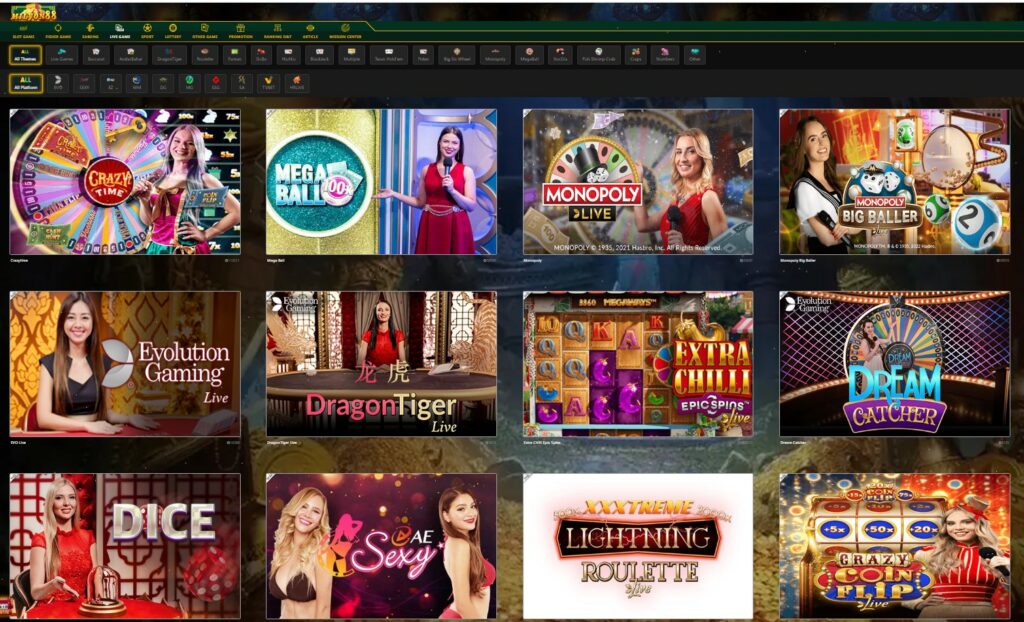The height and width of the screenshot is (622, 1024).
Task: Filter by DragonTiger theme
Action: click(170, 56)
